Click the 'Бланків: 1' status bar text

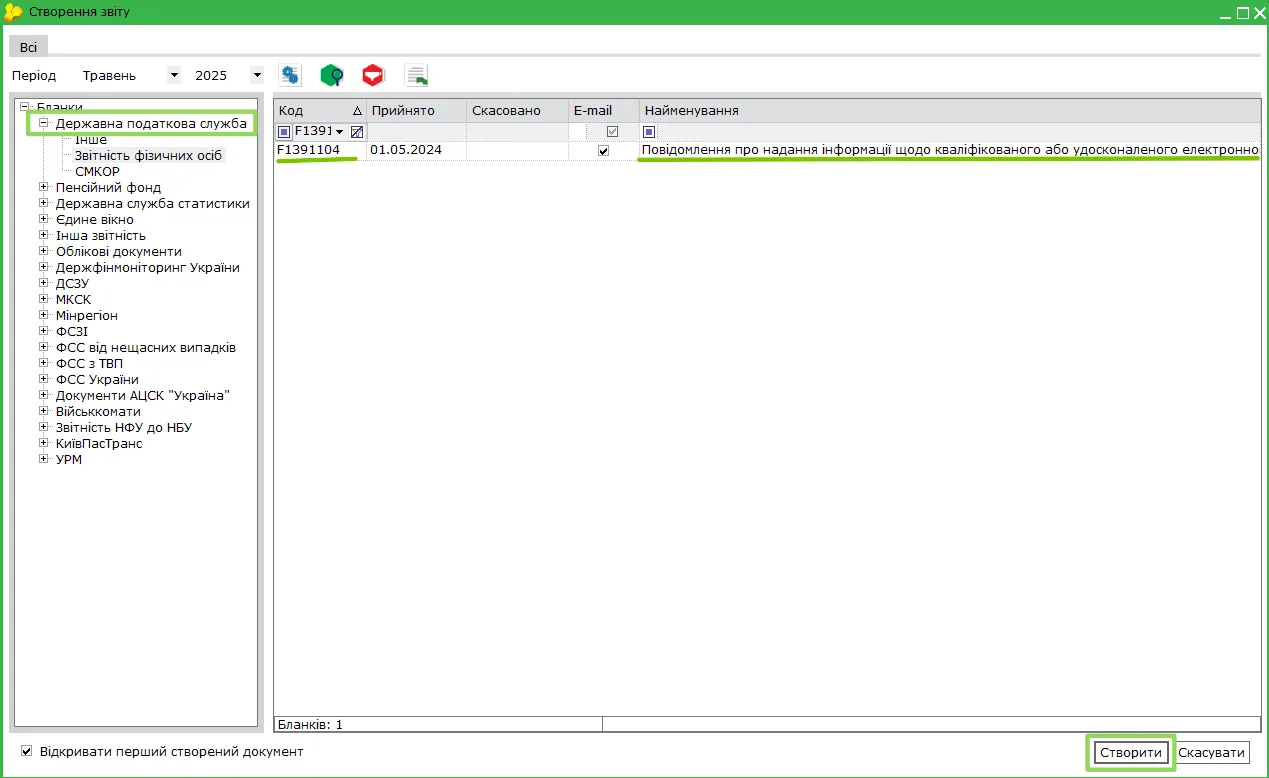pyautogui.click(x=310, y=724)
